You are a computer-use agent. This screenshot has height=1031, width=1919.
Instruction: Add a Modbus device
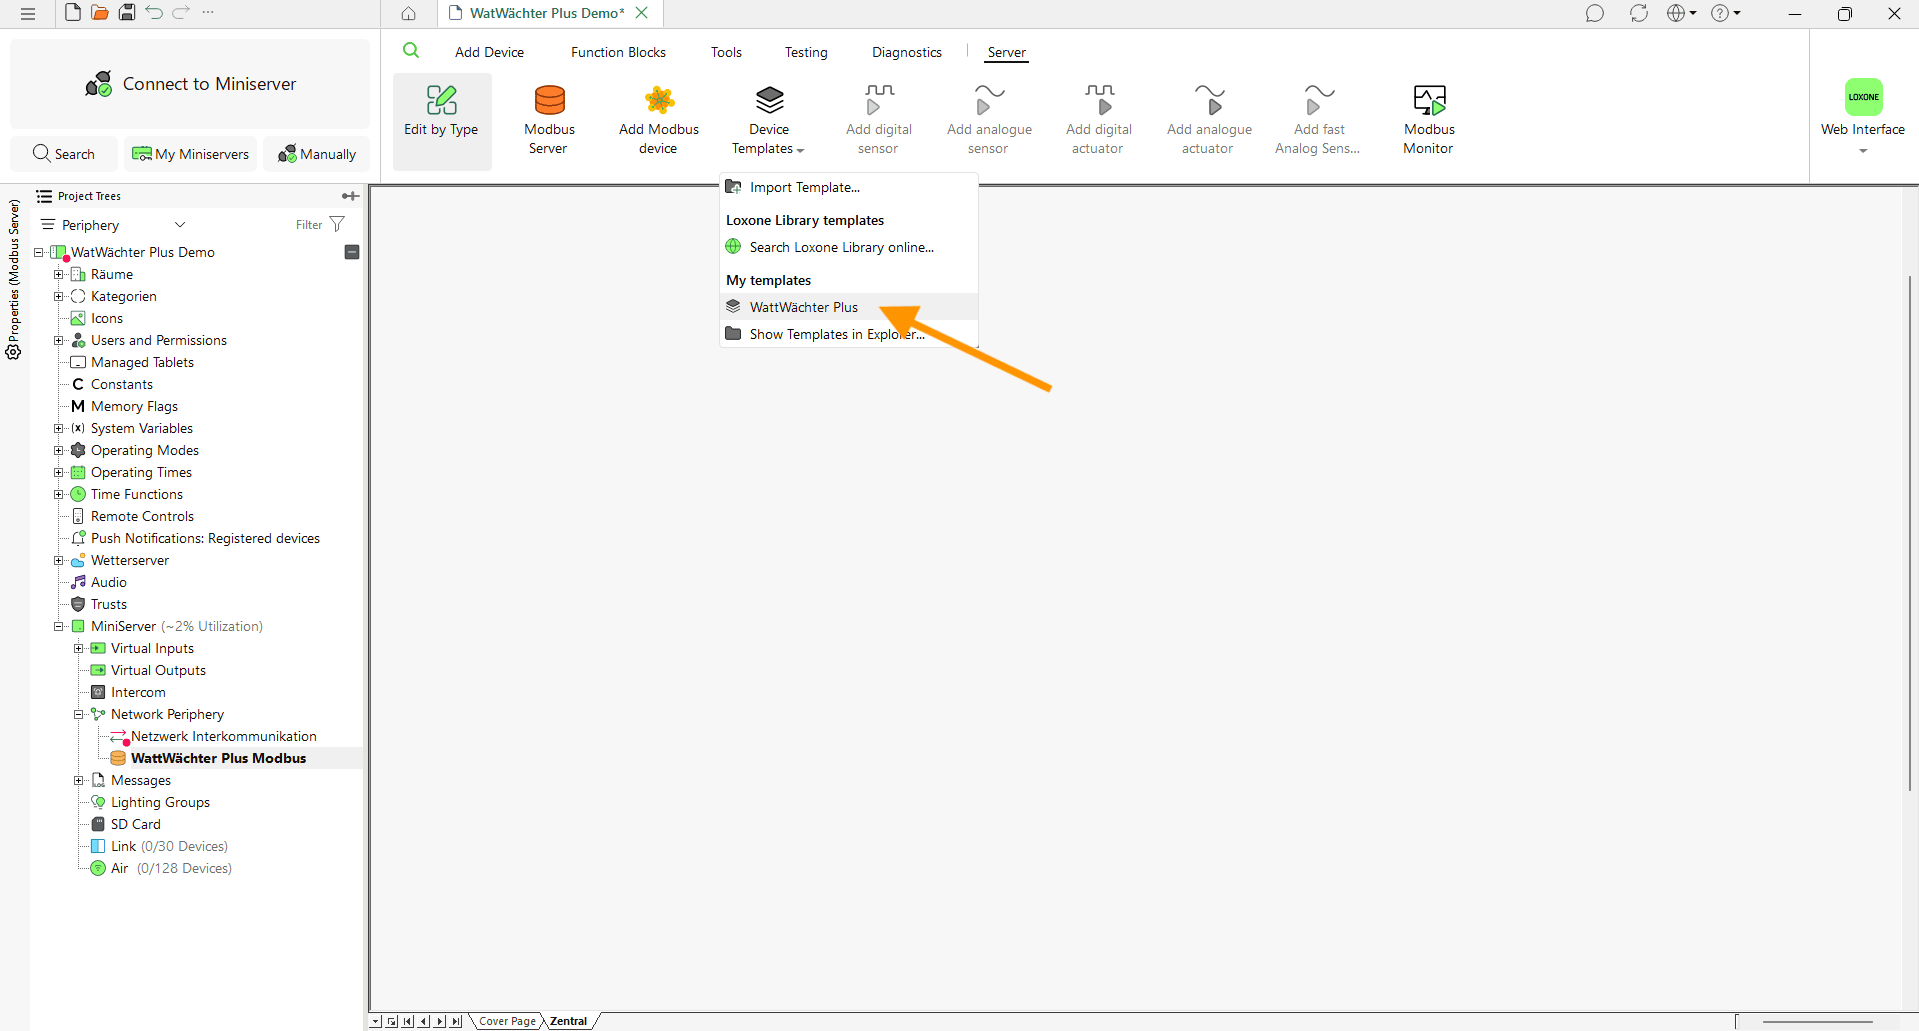click(x=659, y=120)
